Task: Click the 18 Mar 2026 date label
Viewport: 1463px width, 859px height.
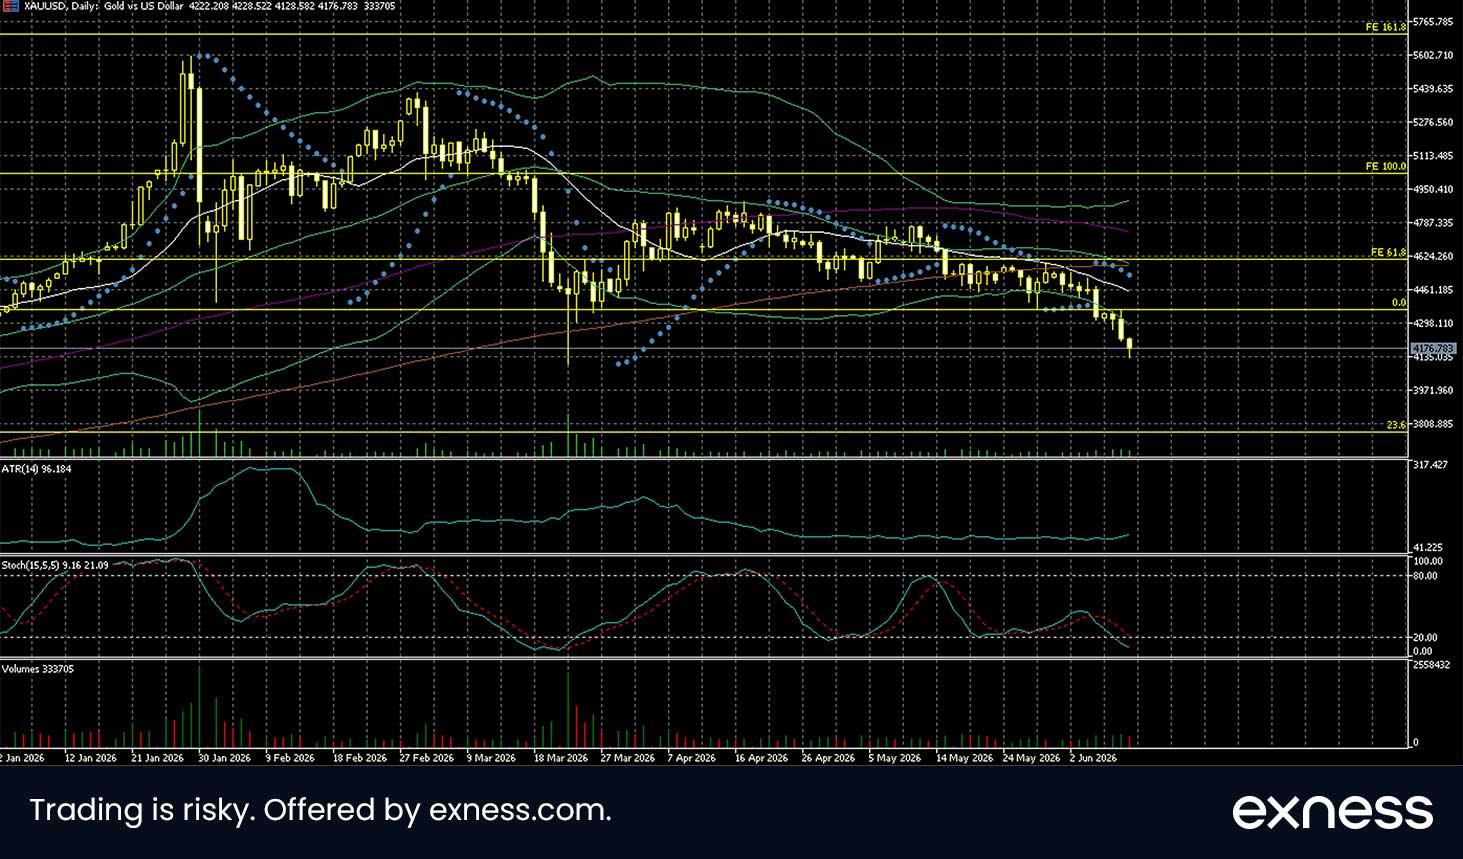Action: coord(560,758)
